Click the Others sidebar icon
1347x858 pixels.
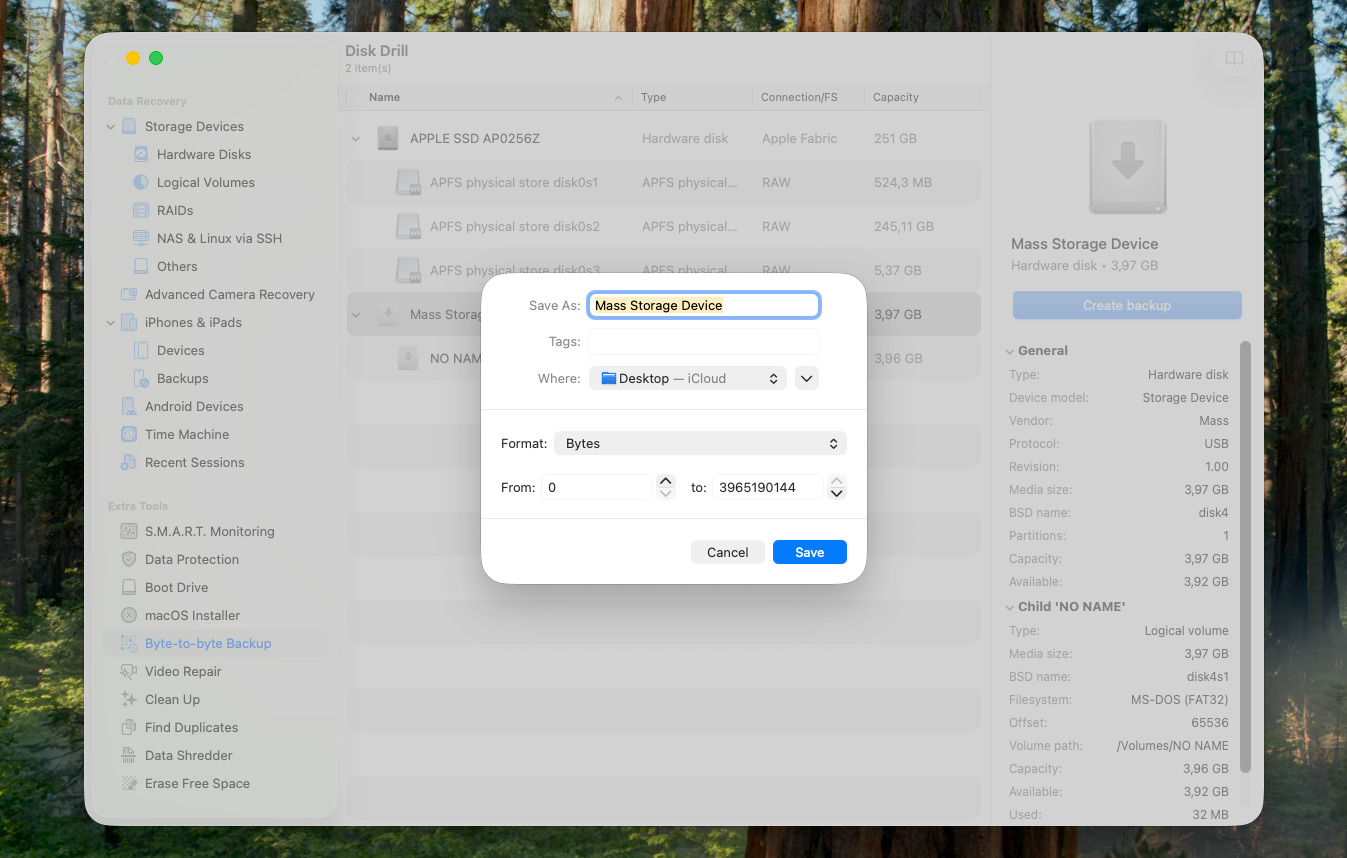click(x=141, y=267)
